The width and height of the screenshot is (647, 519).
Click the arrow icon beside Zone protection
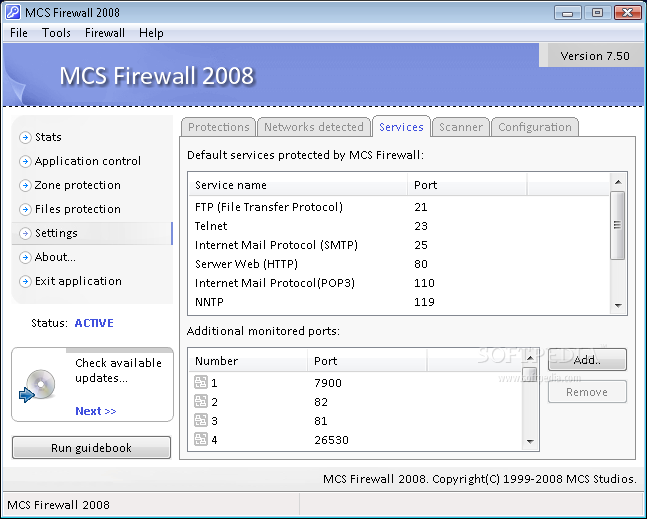[x=25, y=185]
